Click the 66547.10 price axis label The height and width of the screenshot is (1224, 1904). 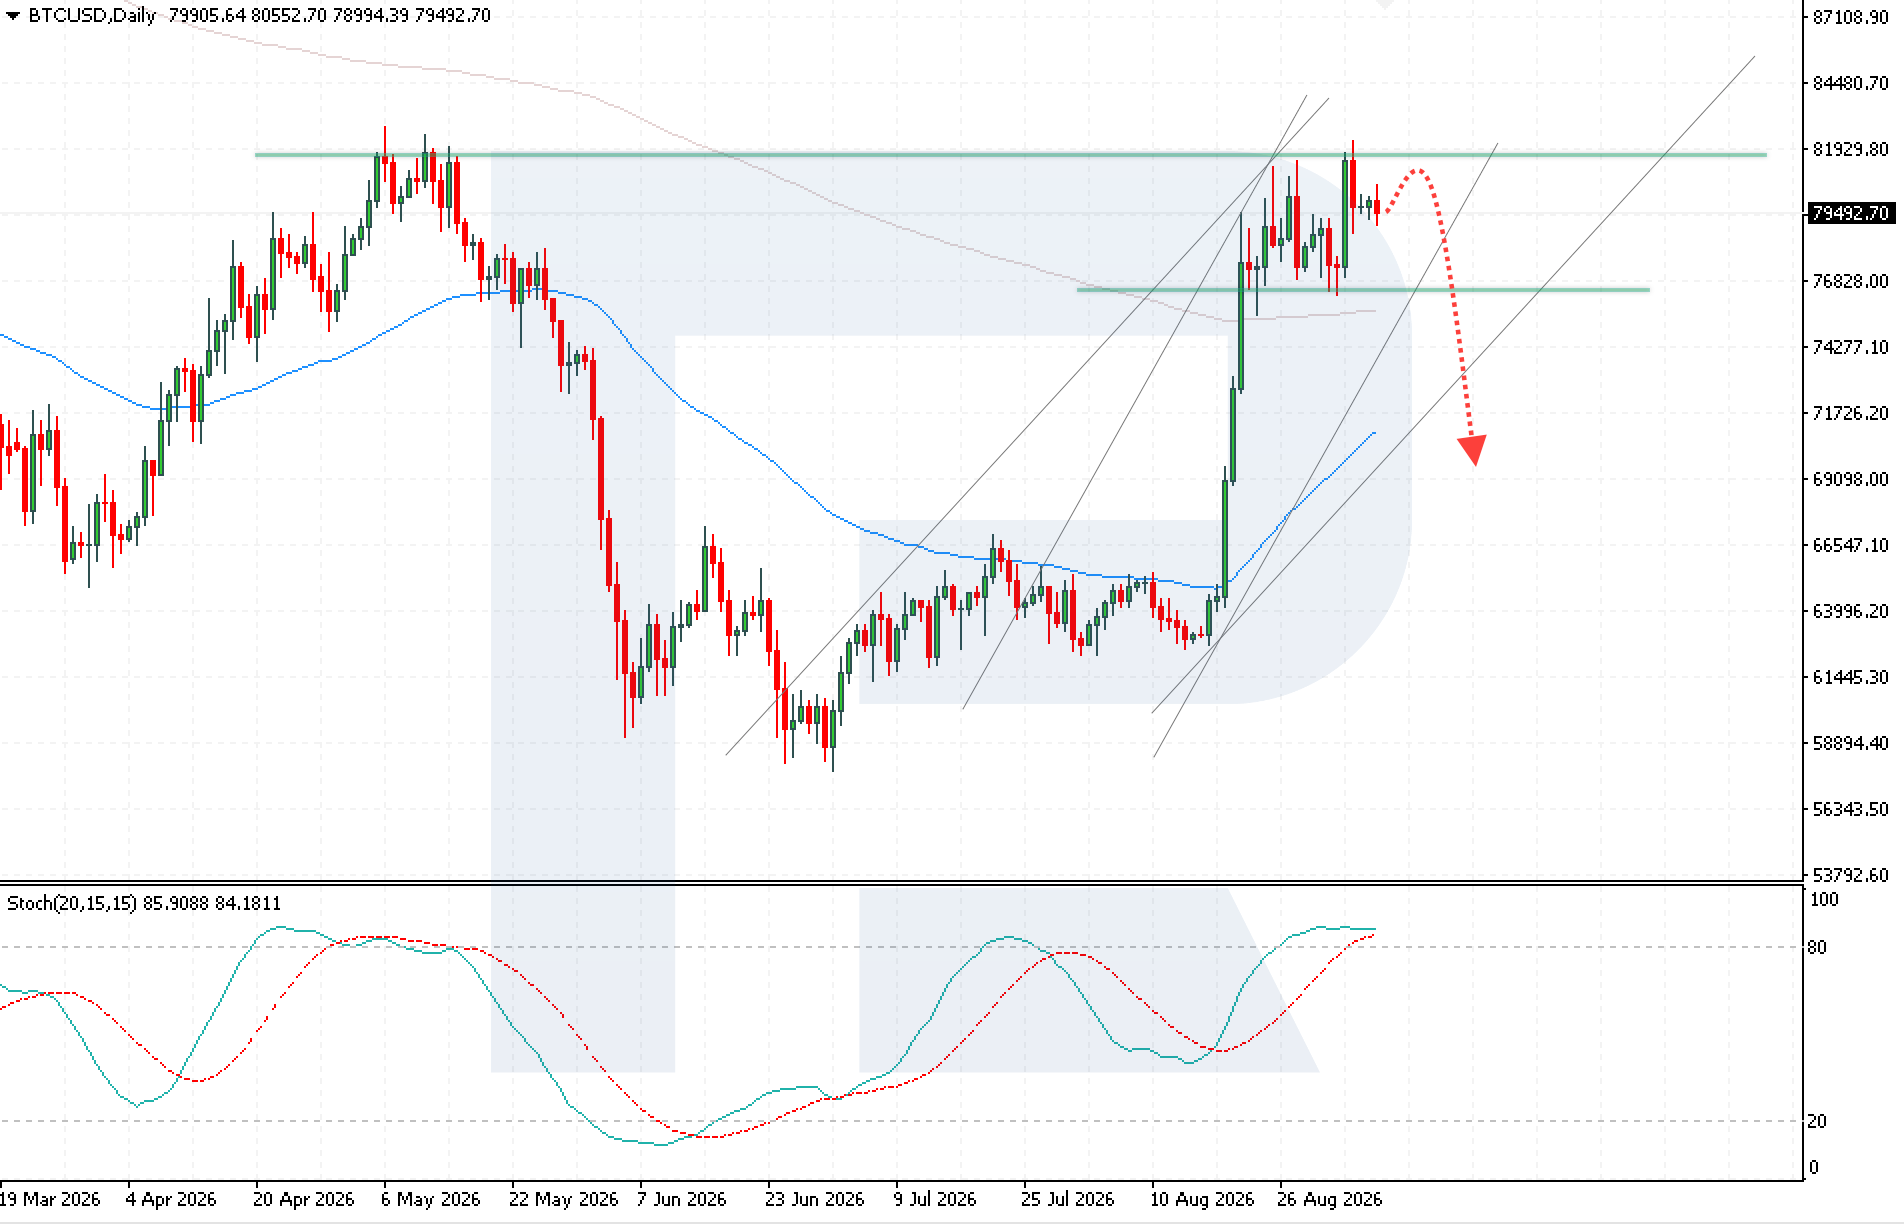tap(1851, 545)
